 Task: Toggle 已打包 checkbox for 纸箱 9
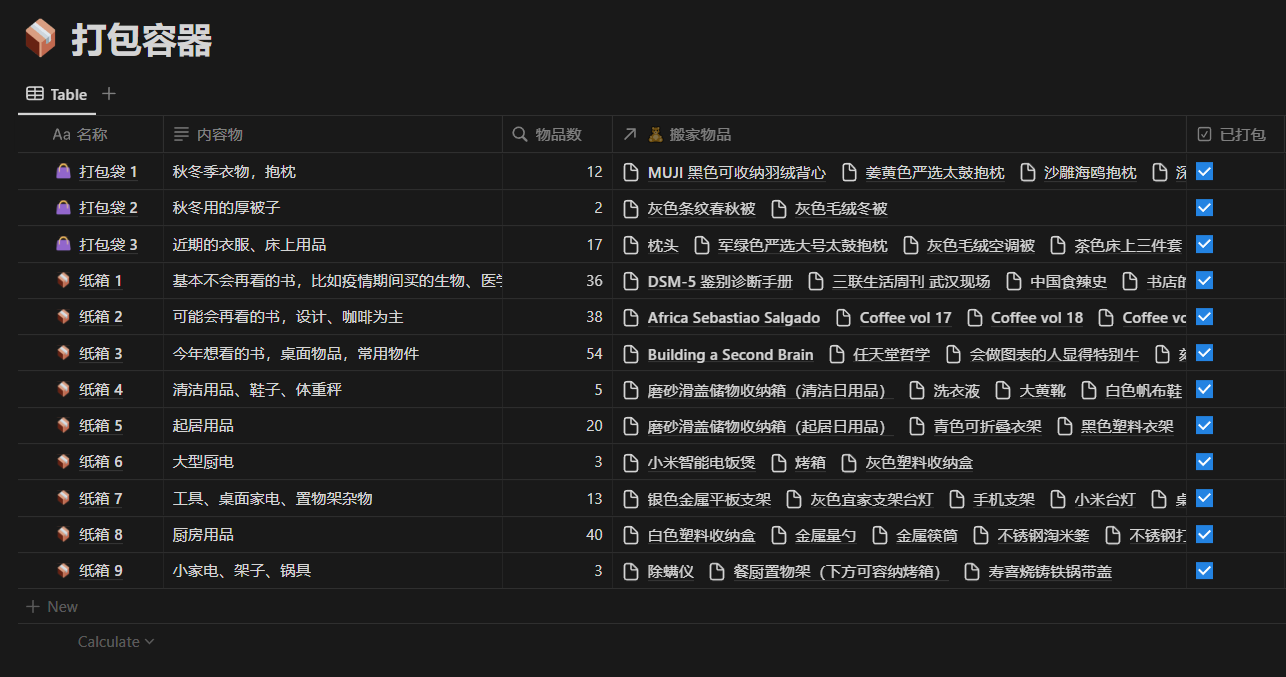[1204, 570]
